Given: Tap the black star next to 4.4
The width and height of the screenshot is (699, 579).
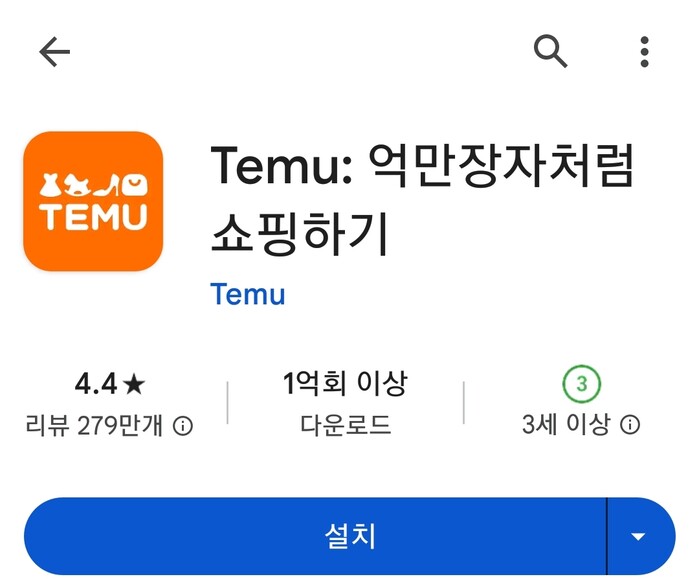Looking at the screenshot, I should pos(134,384).
